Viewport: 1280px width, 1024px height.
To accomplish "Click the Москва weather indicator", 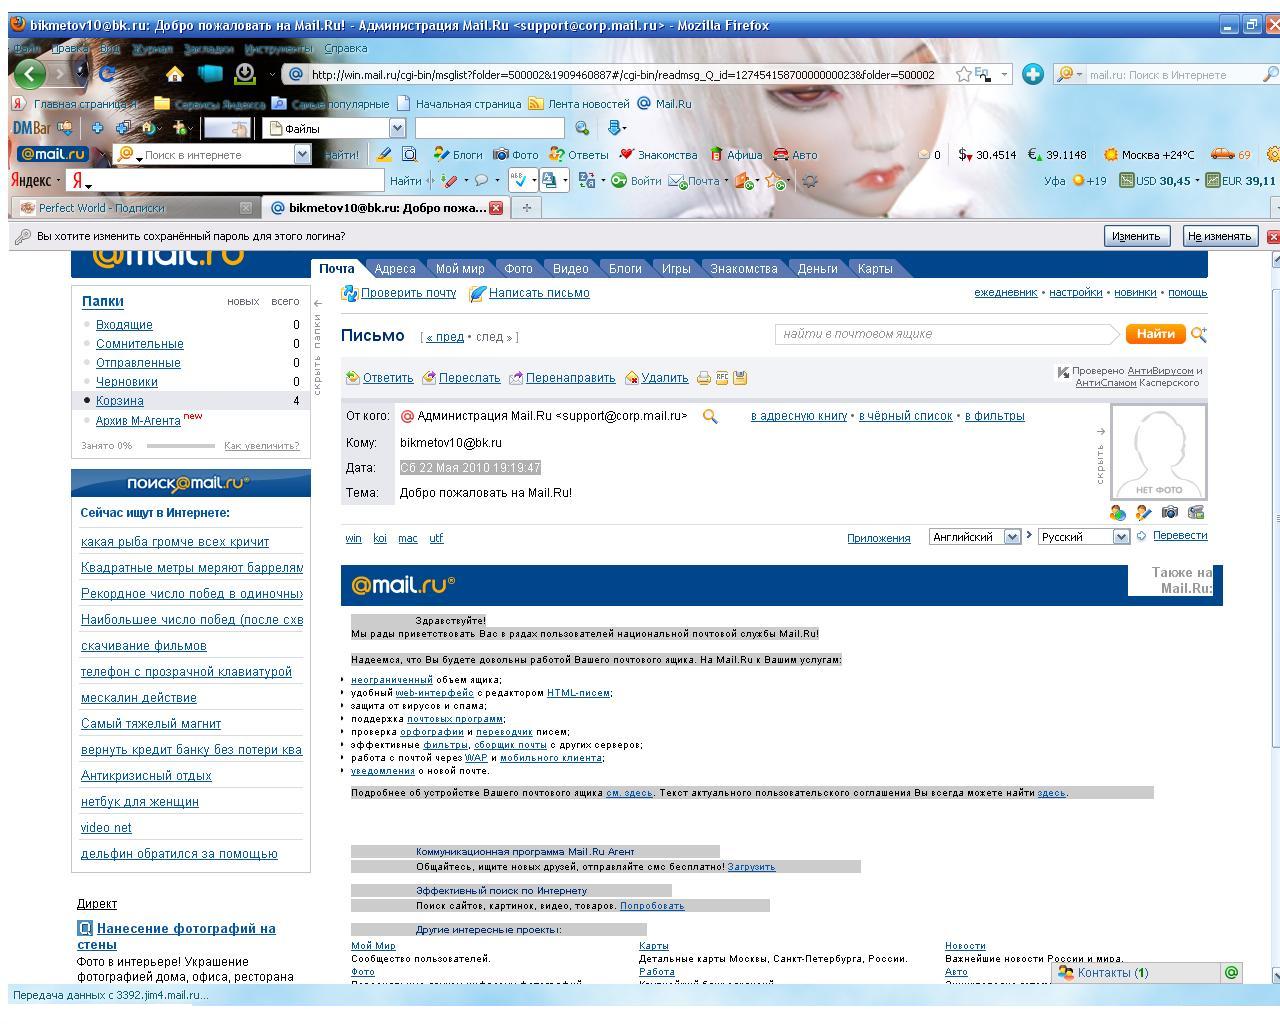I will coord(1149,155).
